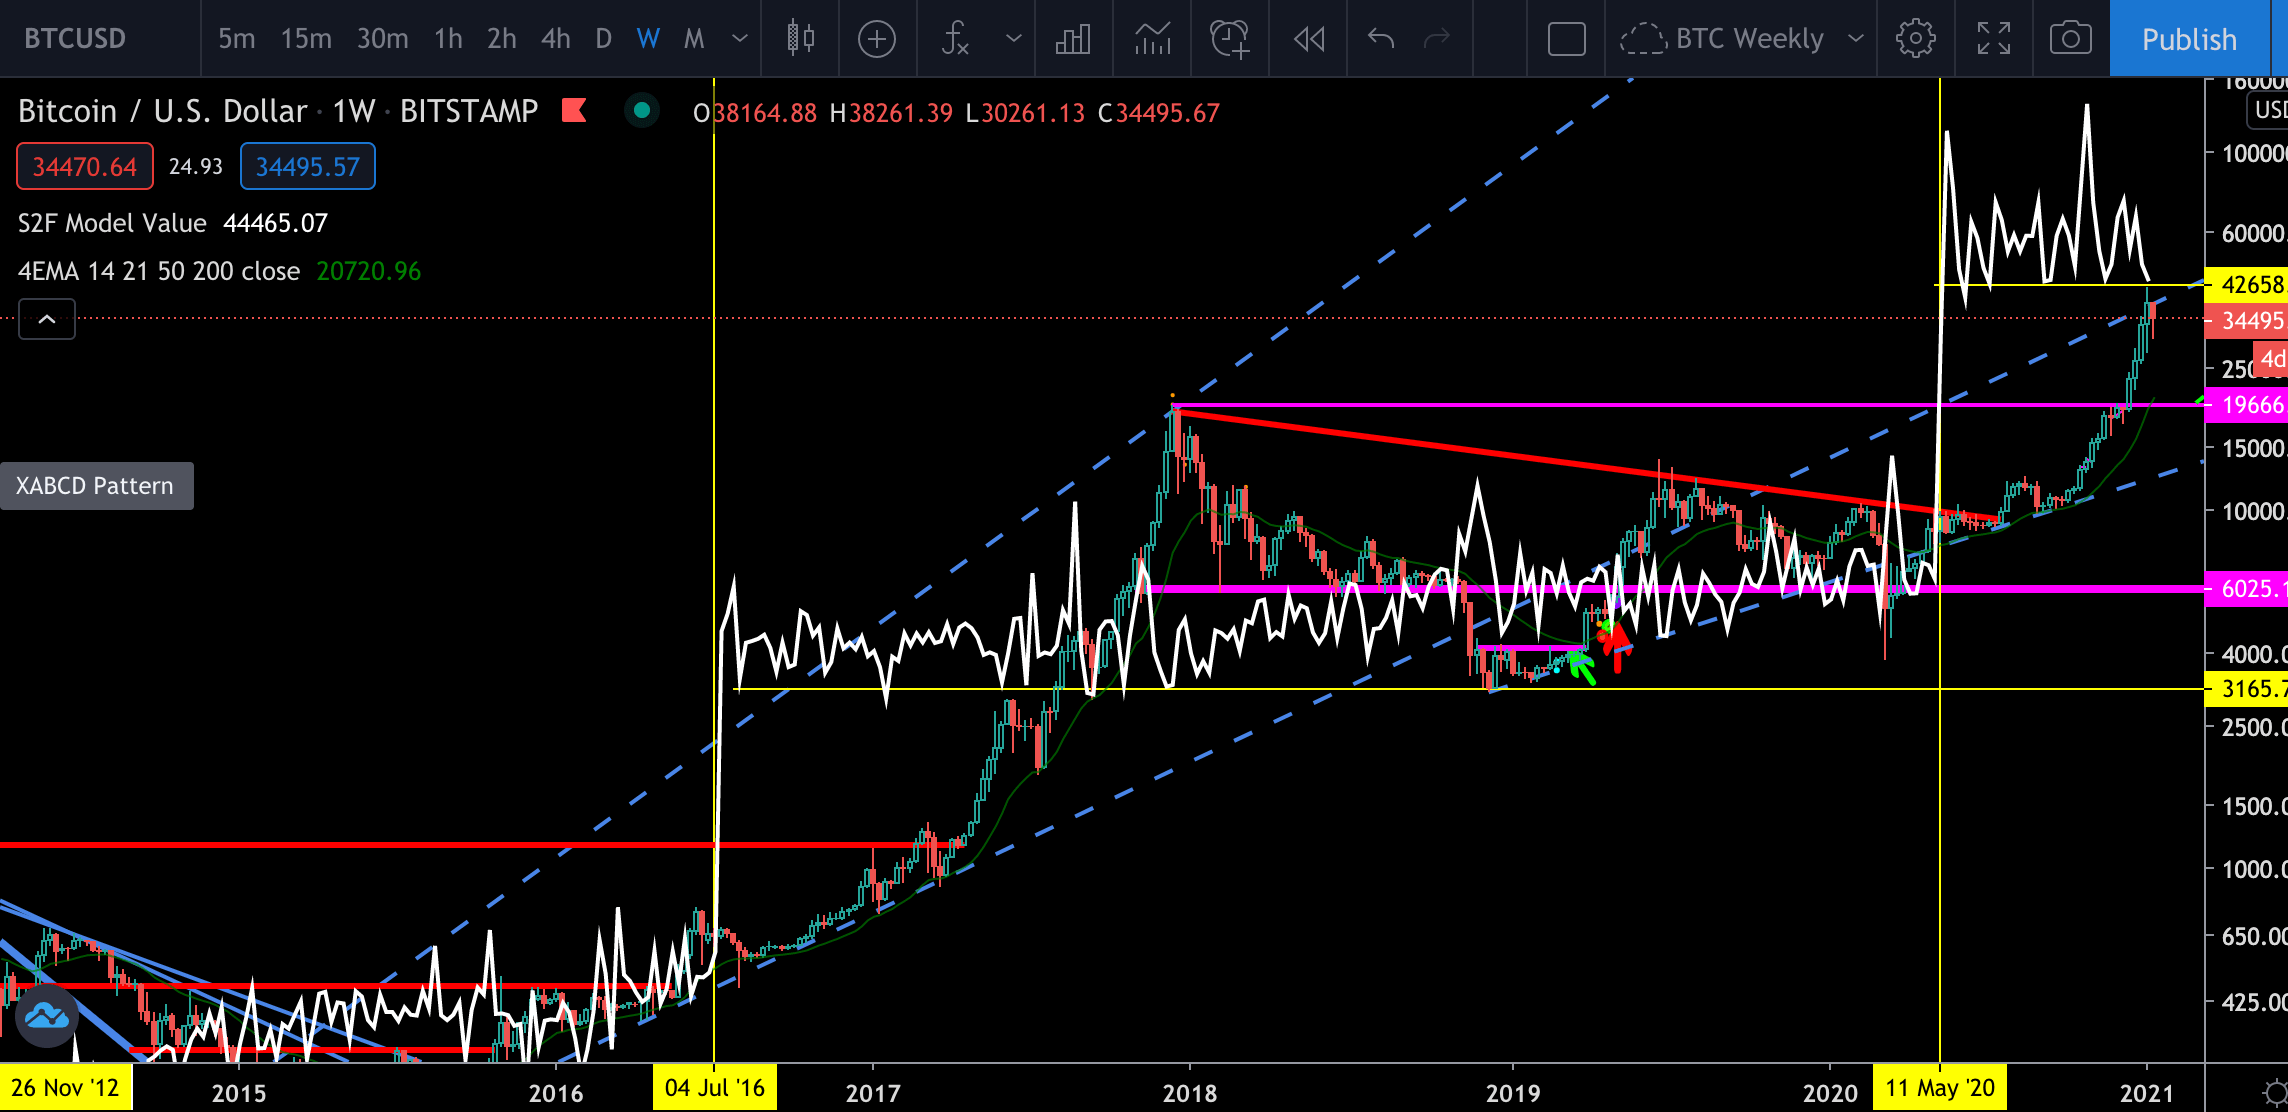Take a chart snapshot with the camera icon
The image size is (2288, 1112).
coord(2070,39)
